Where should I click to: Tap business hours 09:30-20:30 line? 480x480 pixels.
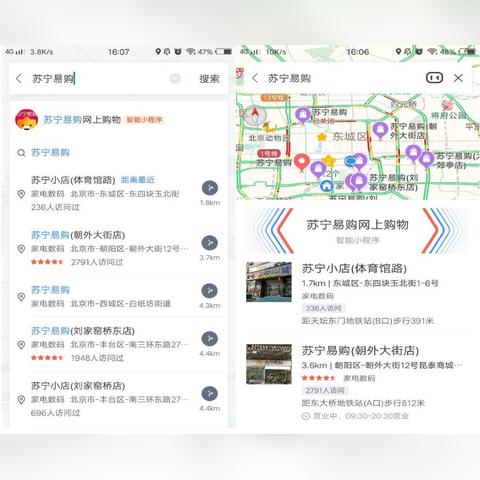355,416
